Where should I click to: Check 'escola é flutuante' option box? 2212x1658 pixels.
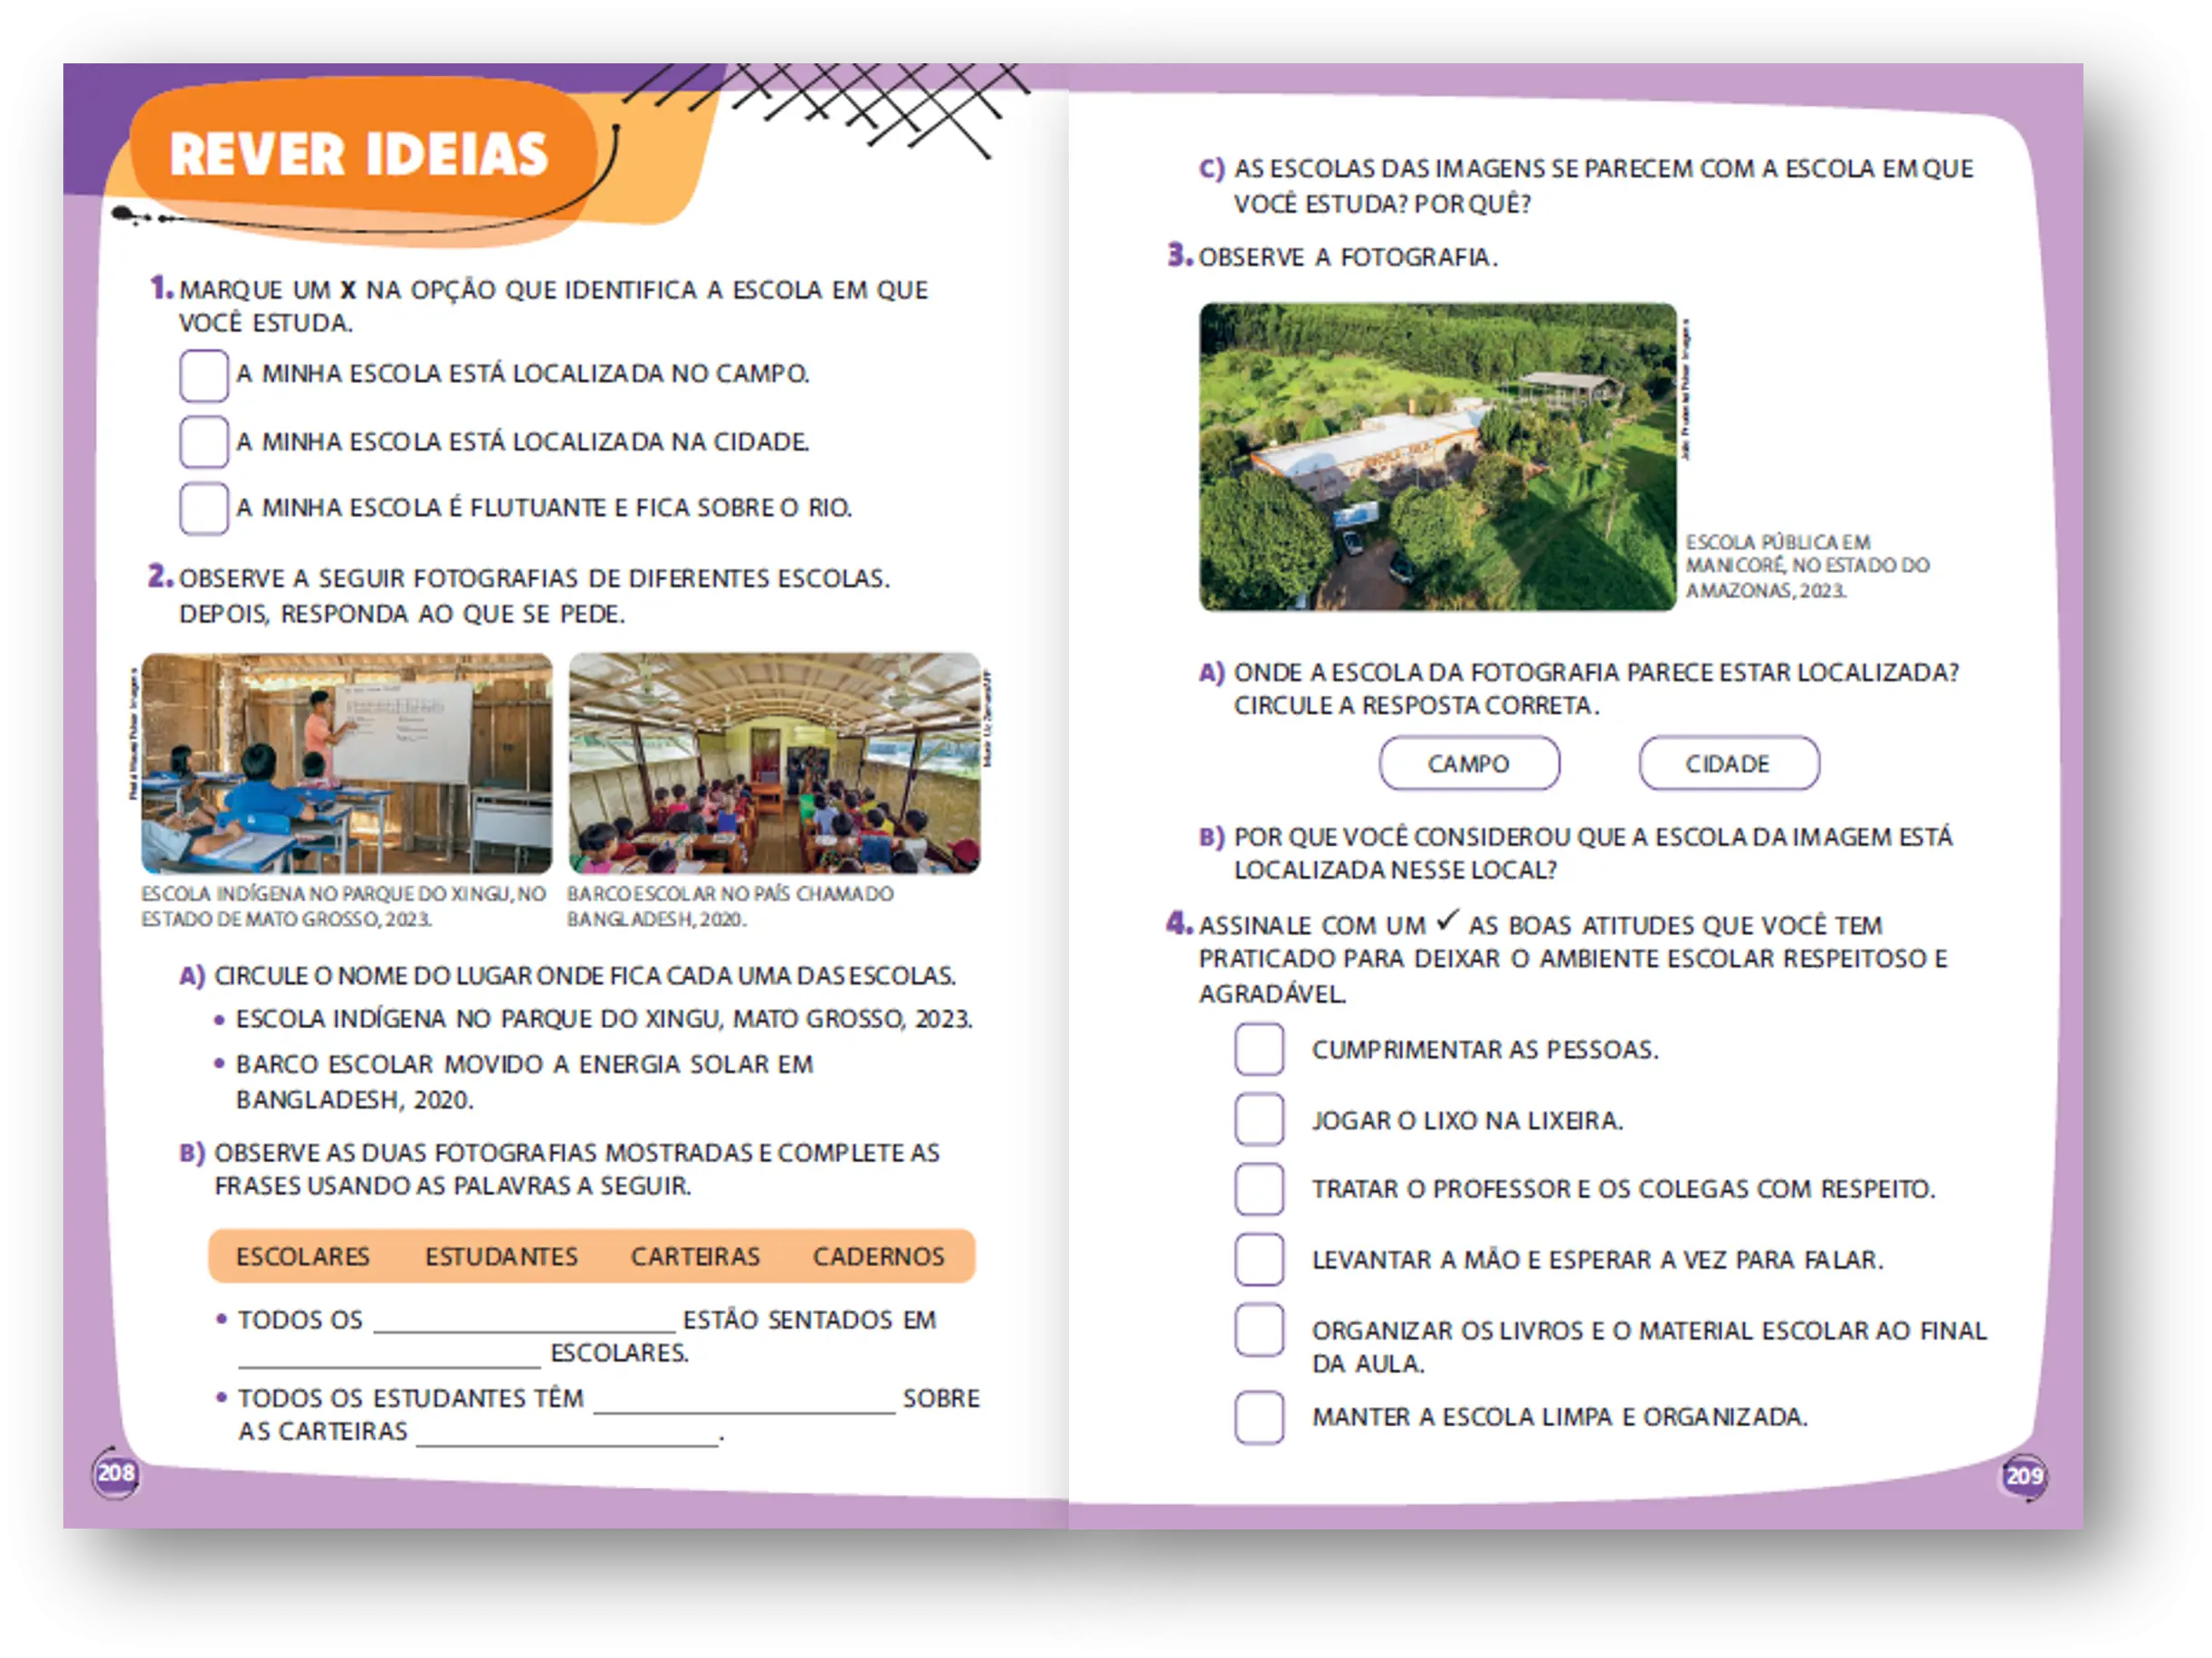(203, 508)
